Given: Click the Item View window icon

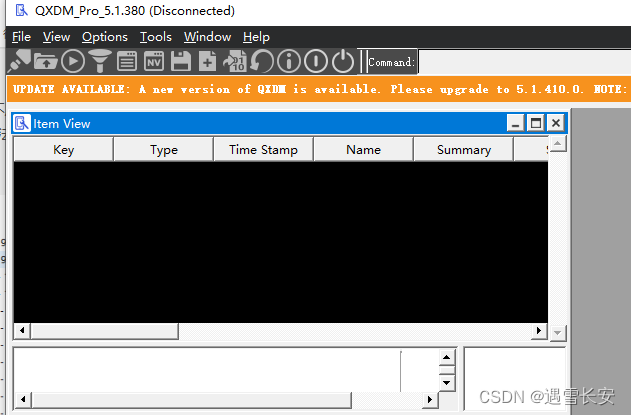Looking at the screenshot, I should coord(22,123).
